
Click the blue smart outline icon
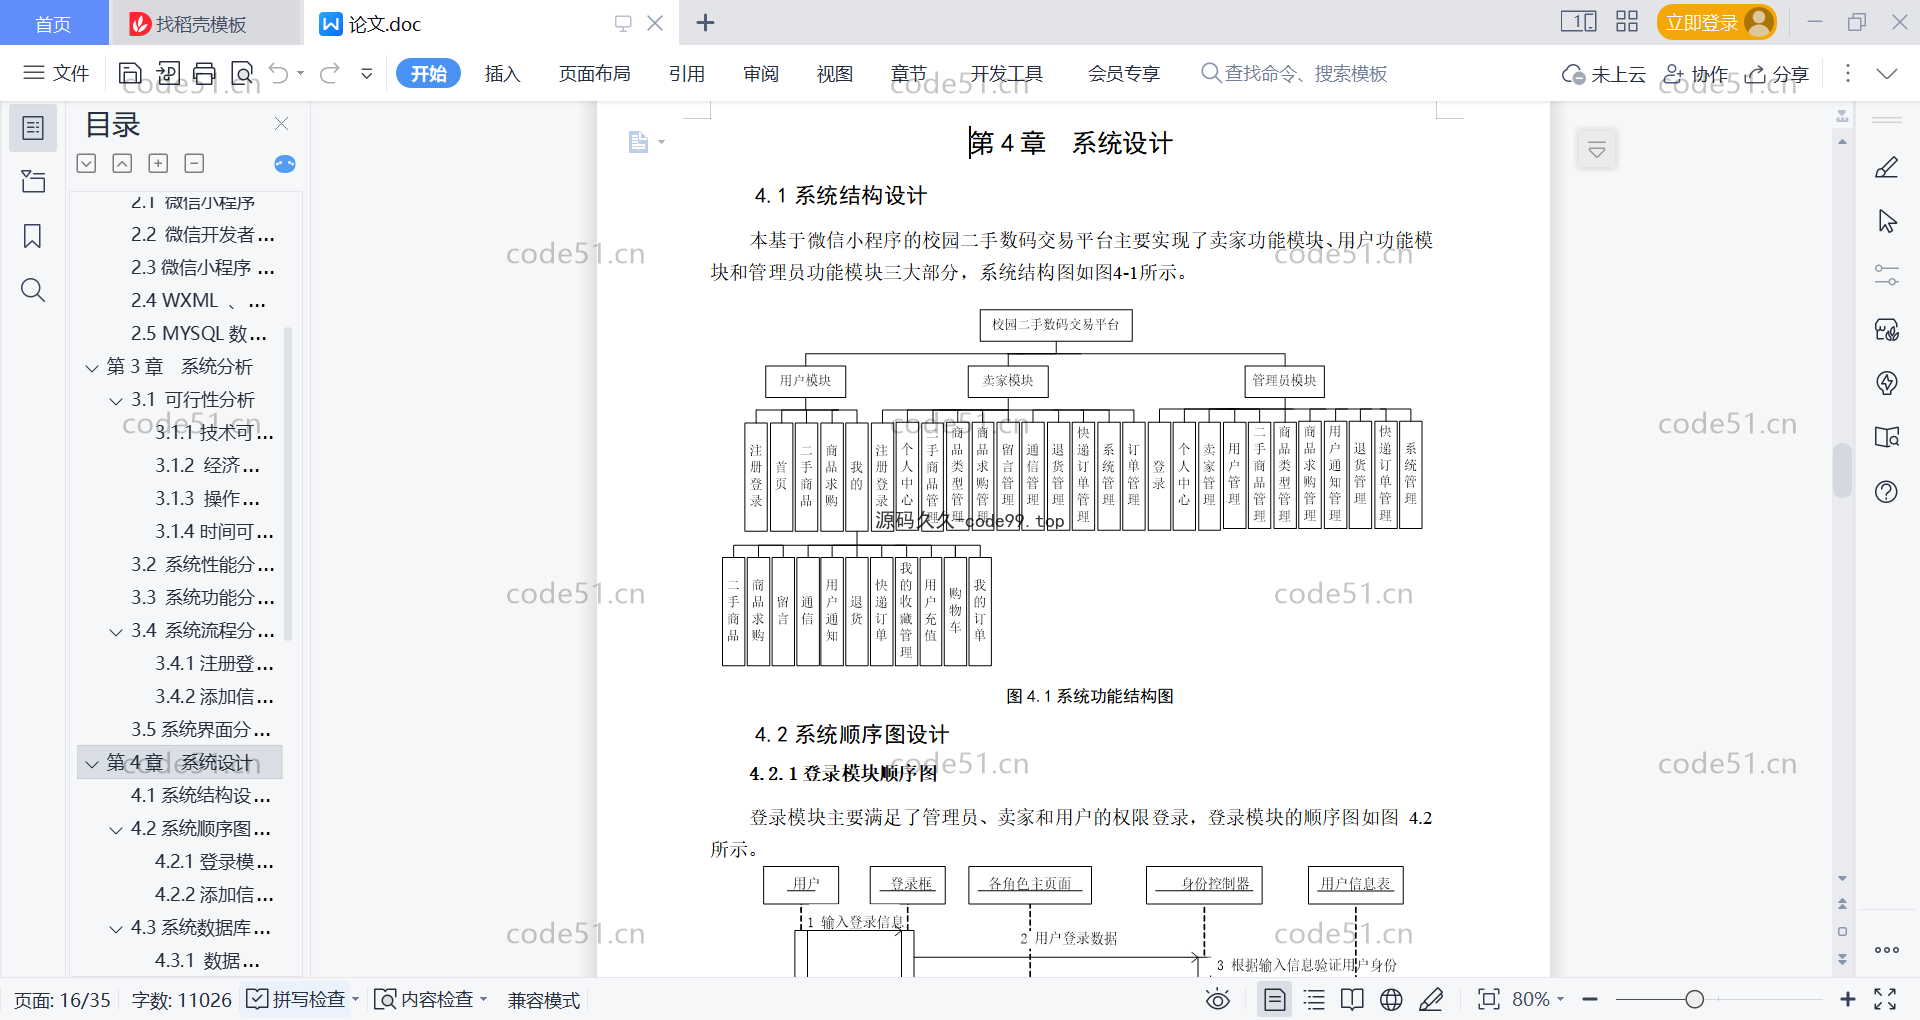[x=285, y=164]
